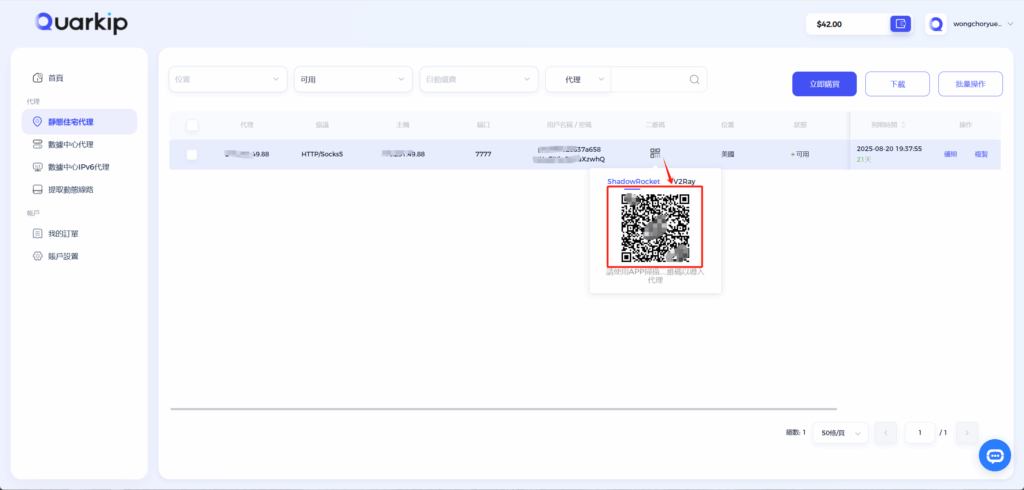Open 我的訂單 orders page

[x=63, y=234]
